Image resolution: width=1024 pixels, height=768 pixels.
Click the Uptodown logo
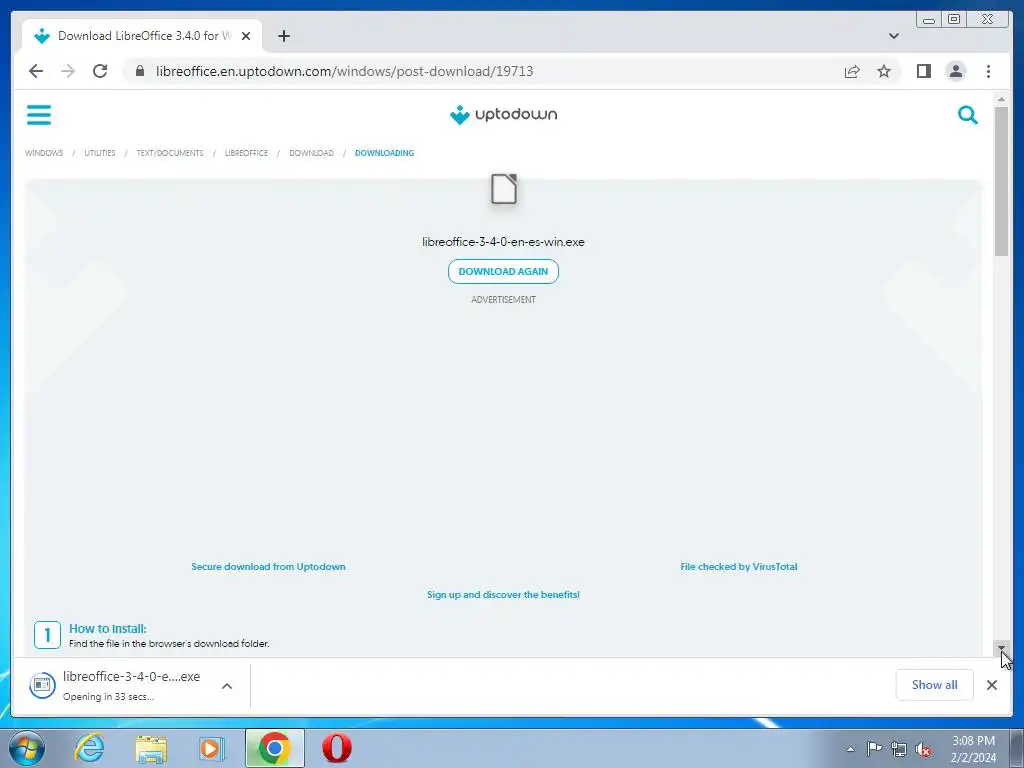503,115
